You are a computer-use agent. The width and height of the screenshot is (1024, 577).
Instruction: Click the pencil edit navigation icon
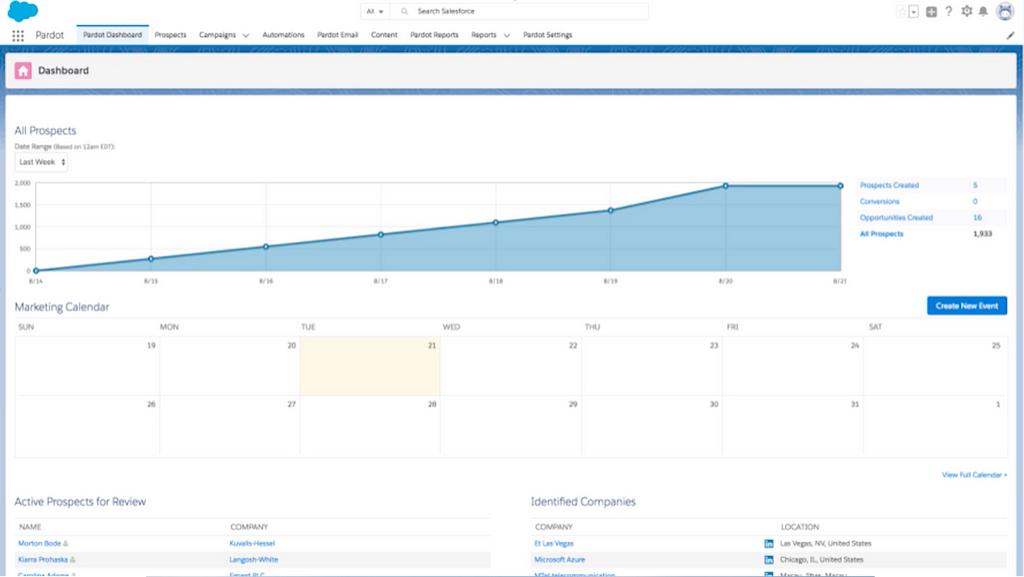(1010, 35)
